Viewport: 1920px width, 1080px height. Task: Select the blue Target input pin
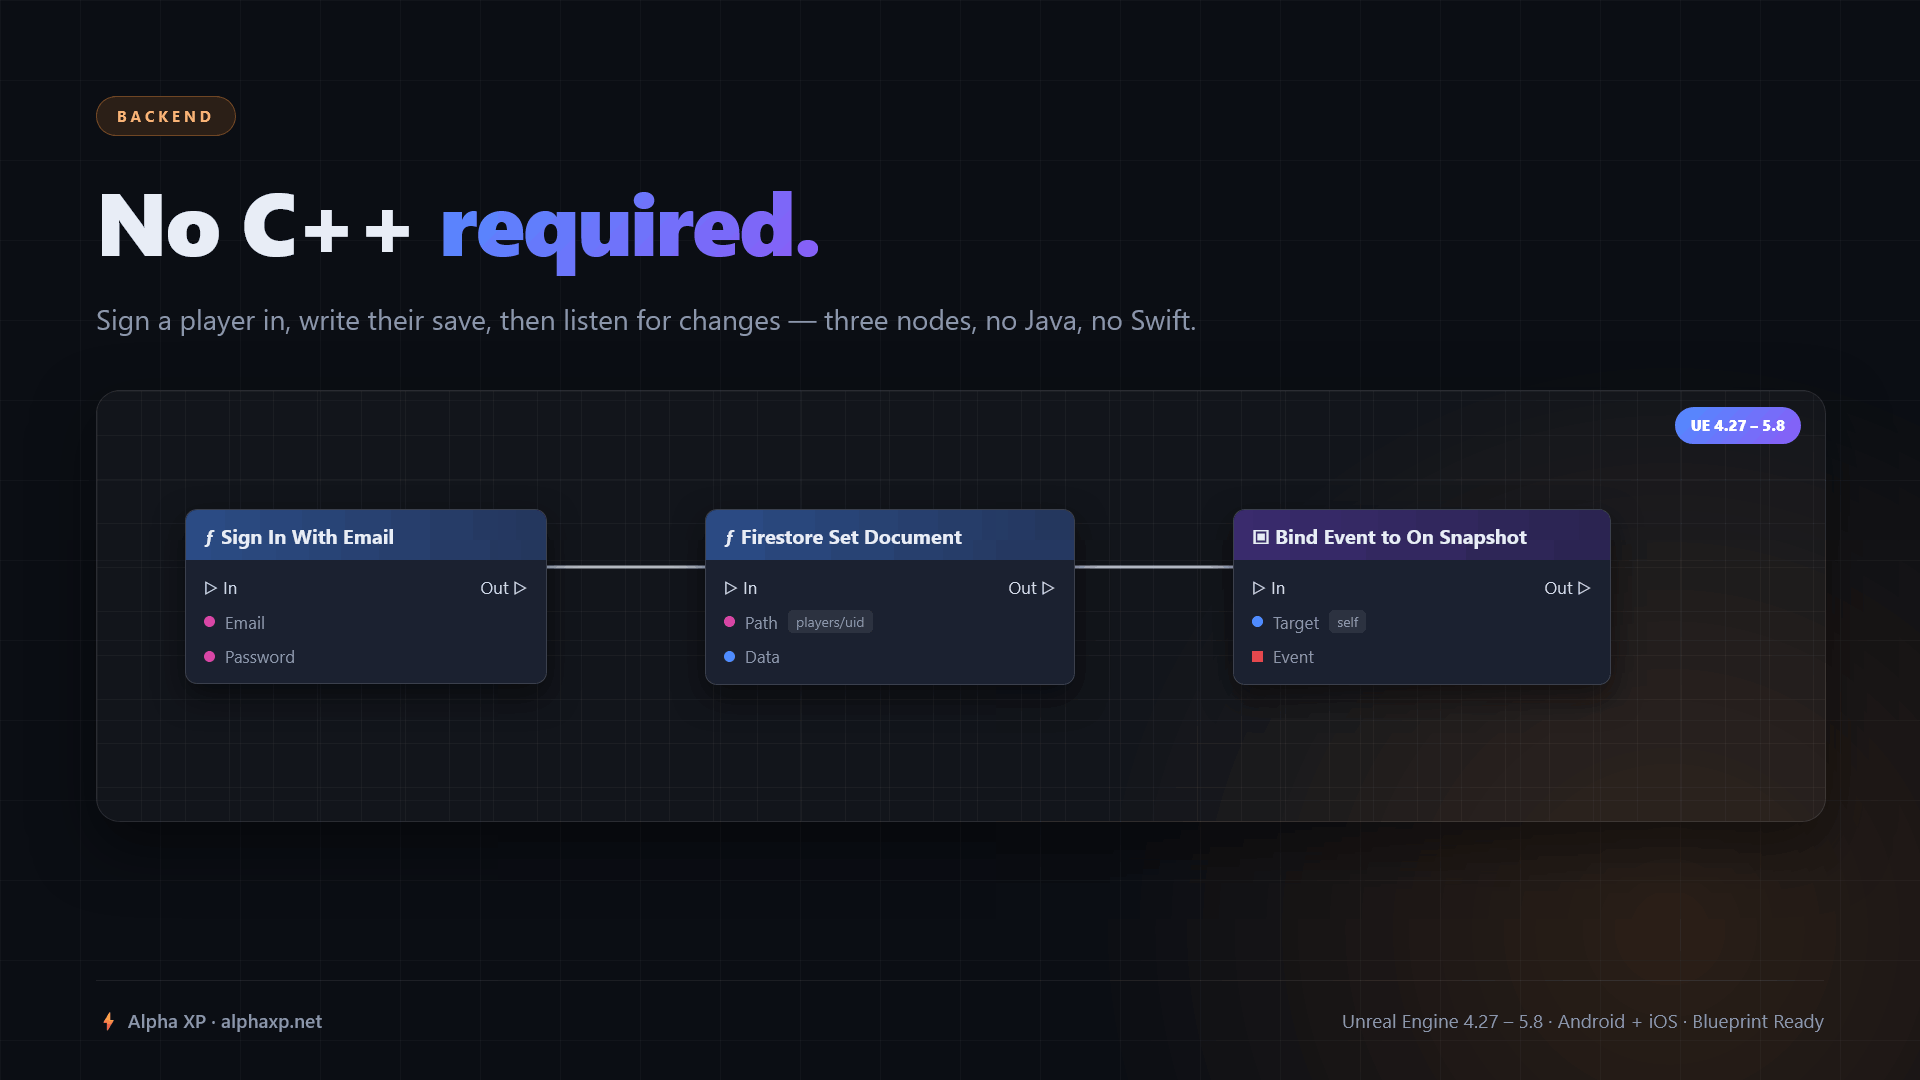pos(1258,622)
